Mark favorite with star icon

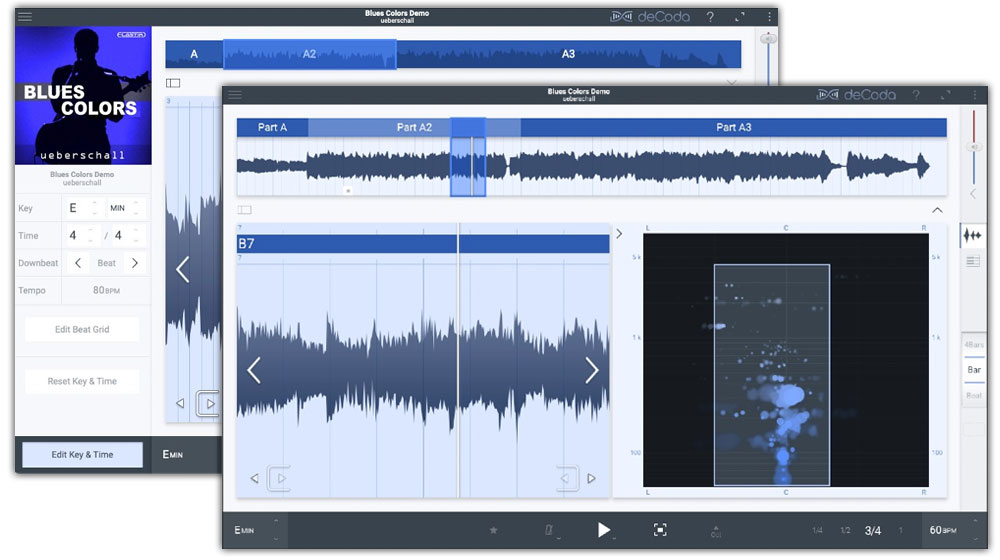click(x=493, y=530)
